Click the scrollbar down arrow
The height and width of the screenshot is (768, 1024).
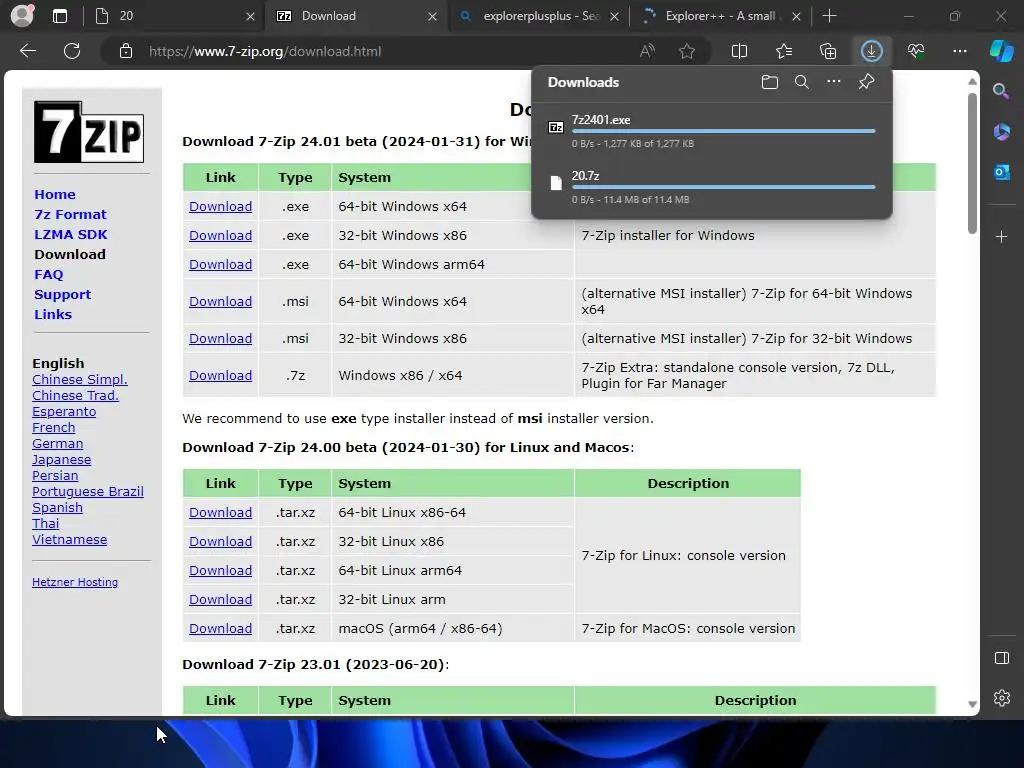(x=972, y=704)
